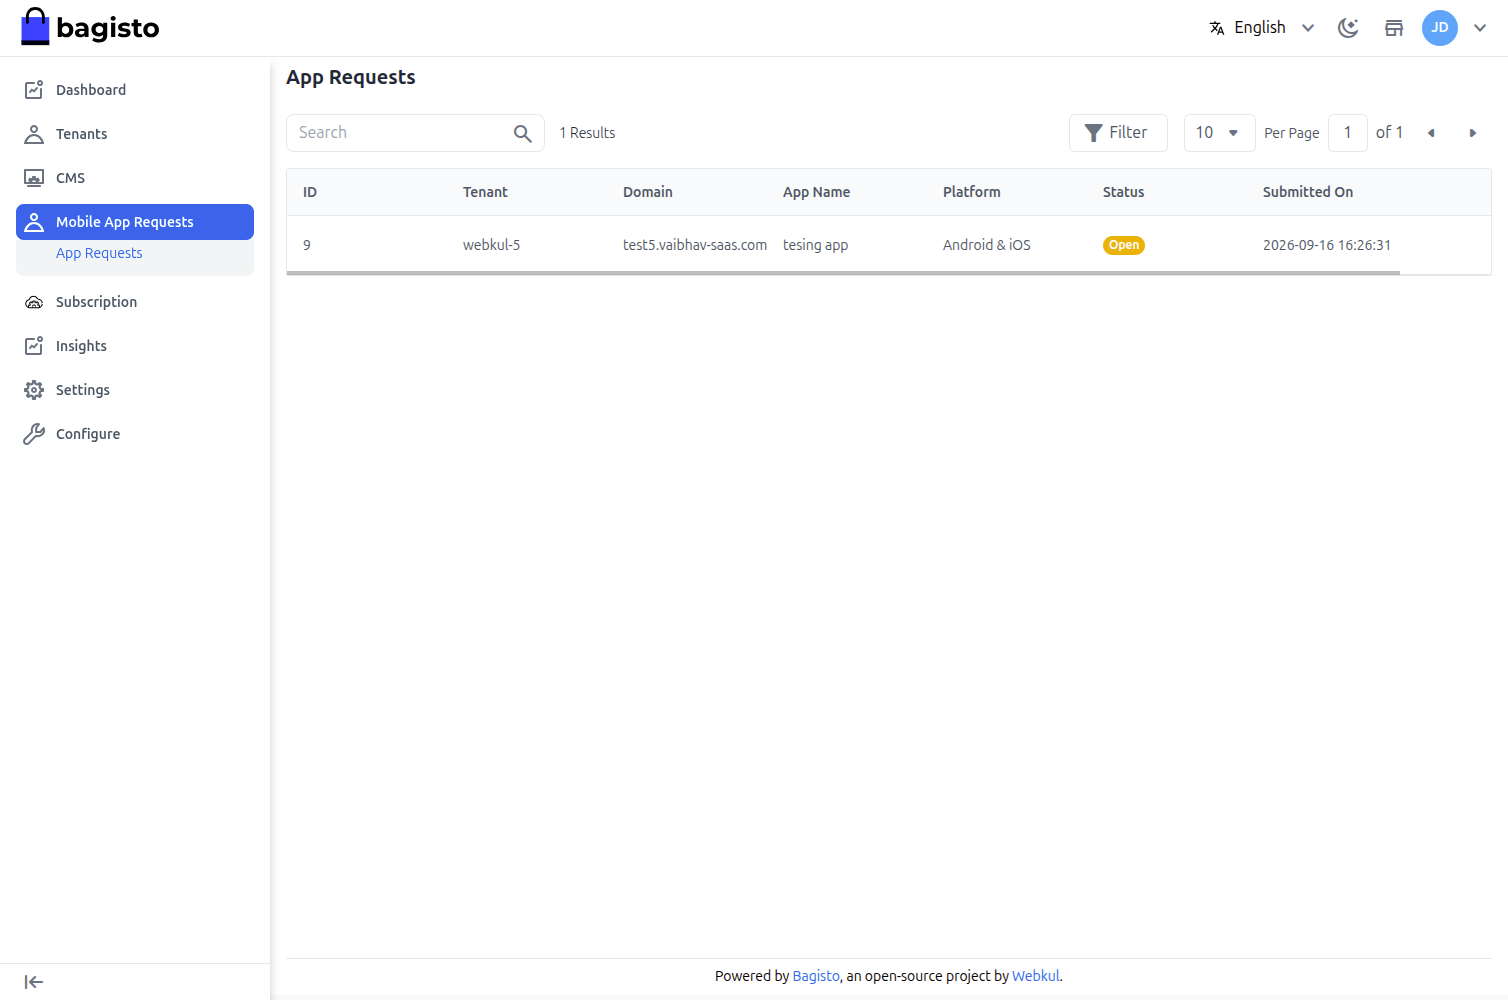Click the search magnifier icon

[523, 133]
